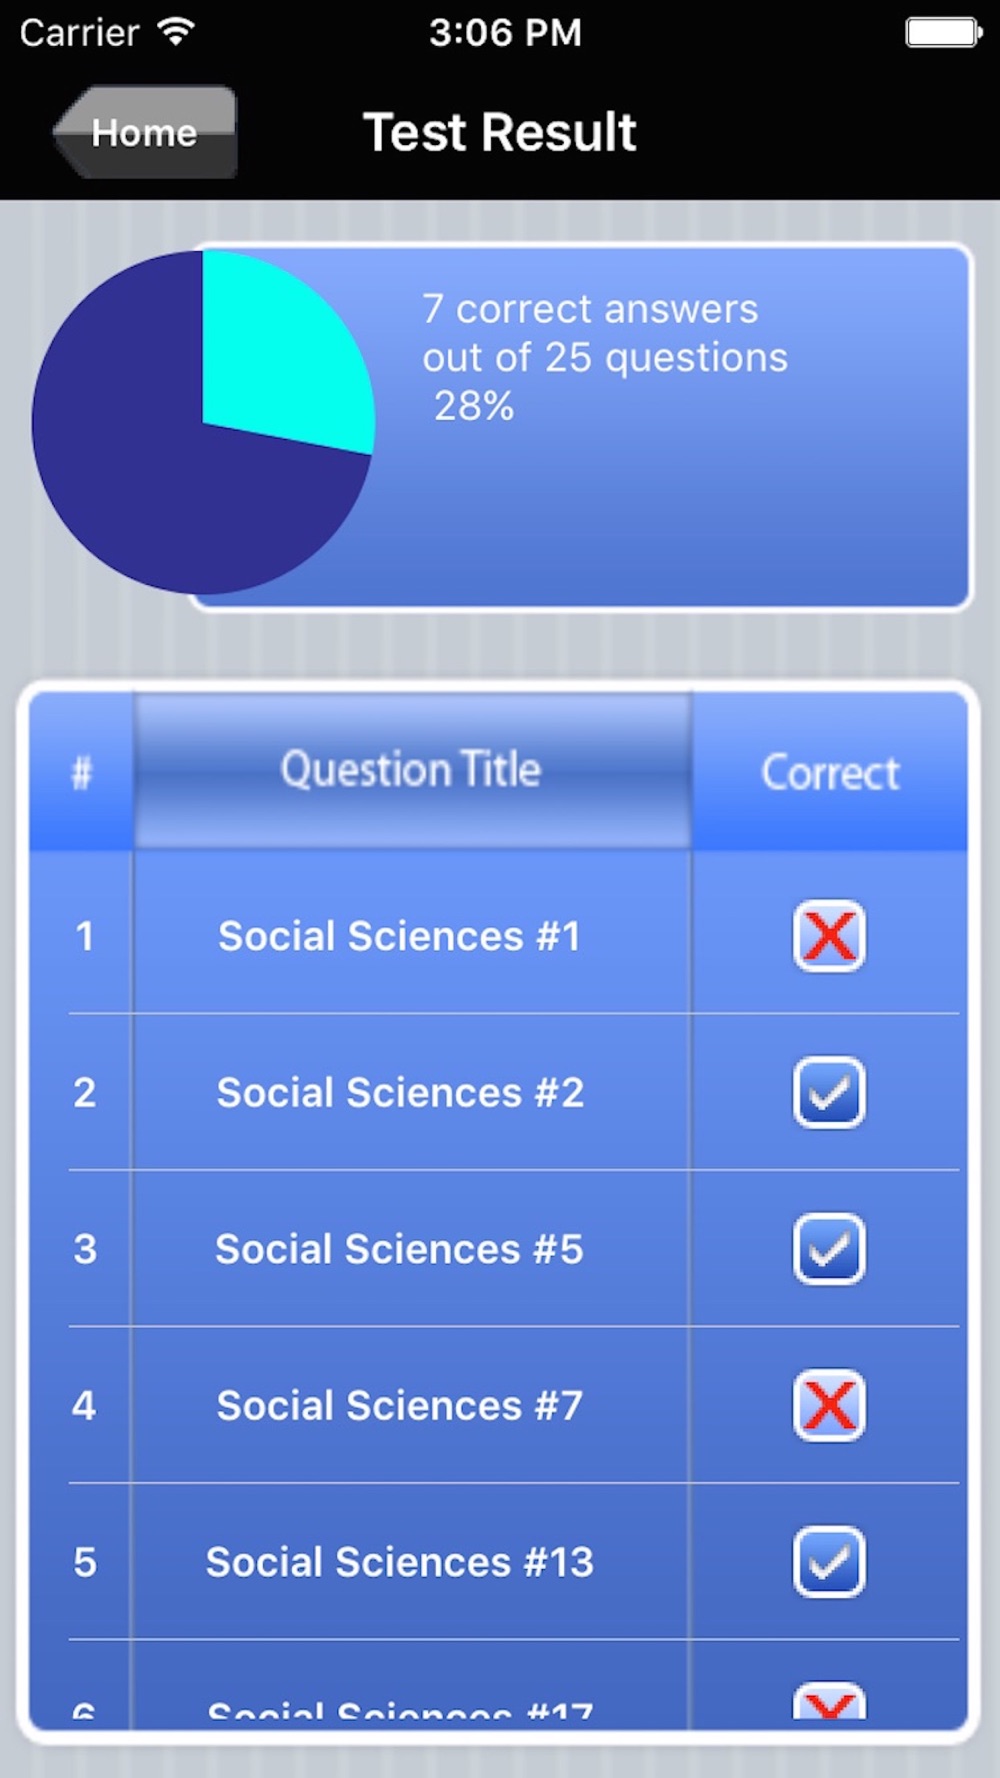Tap the Home back button

[145, 132]
